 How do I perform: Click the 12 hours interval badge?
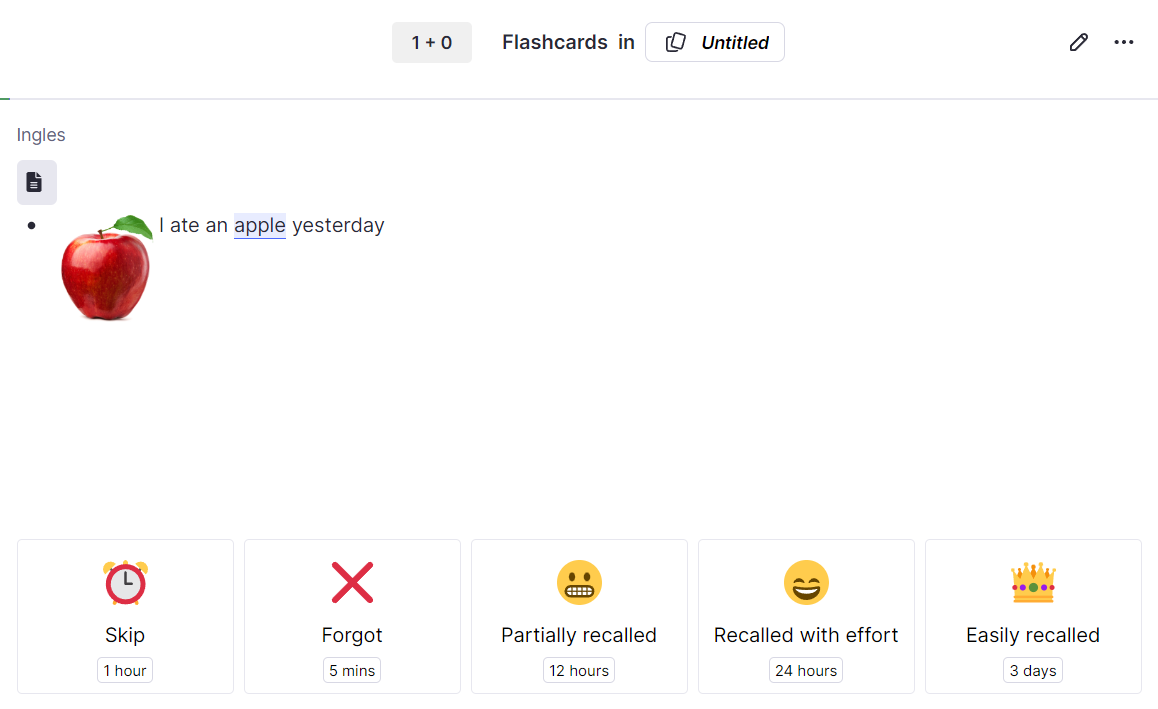click(579, 671)
